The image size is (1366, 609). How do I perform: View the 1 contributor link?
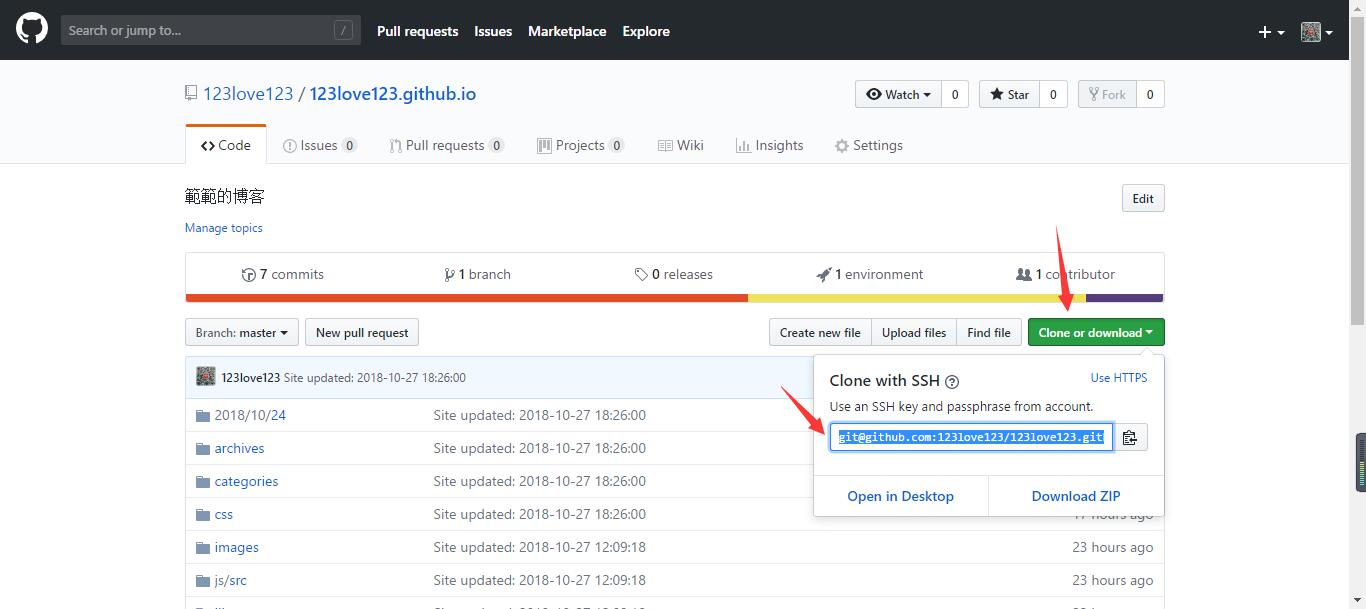pos(1065,274)
